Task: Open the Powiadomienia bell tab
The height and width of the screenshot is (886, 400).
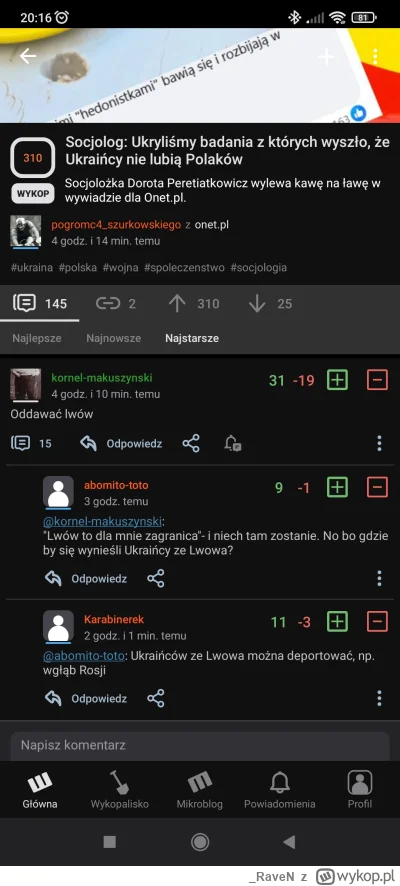Action: click(x=280, y=790)
